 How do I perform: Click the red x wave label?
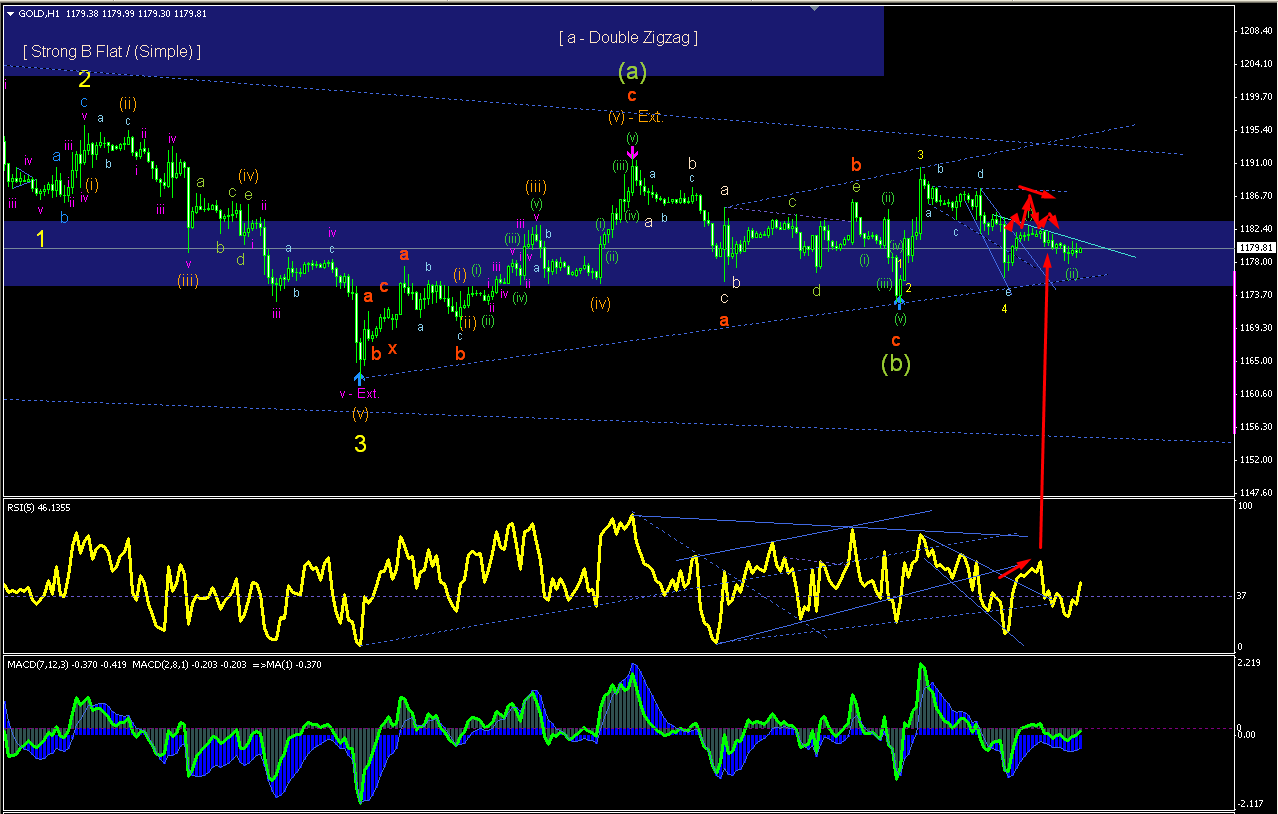coord(393,348)
